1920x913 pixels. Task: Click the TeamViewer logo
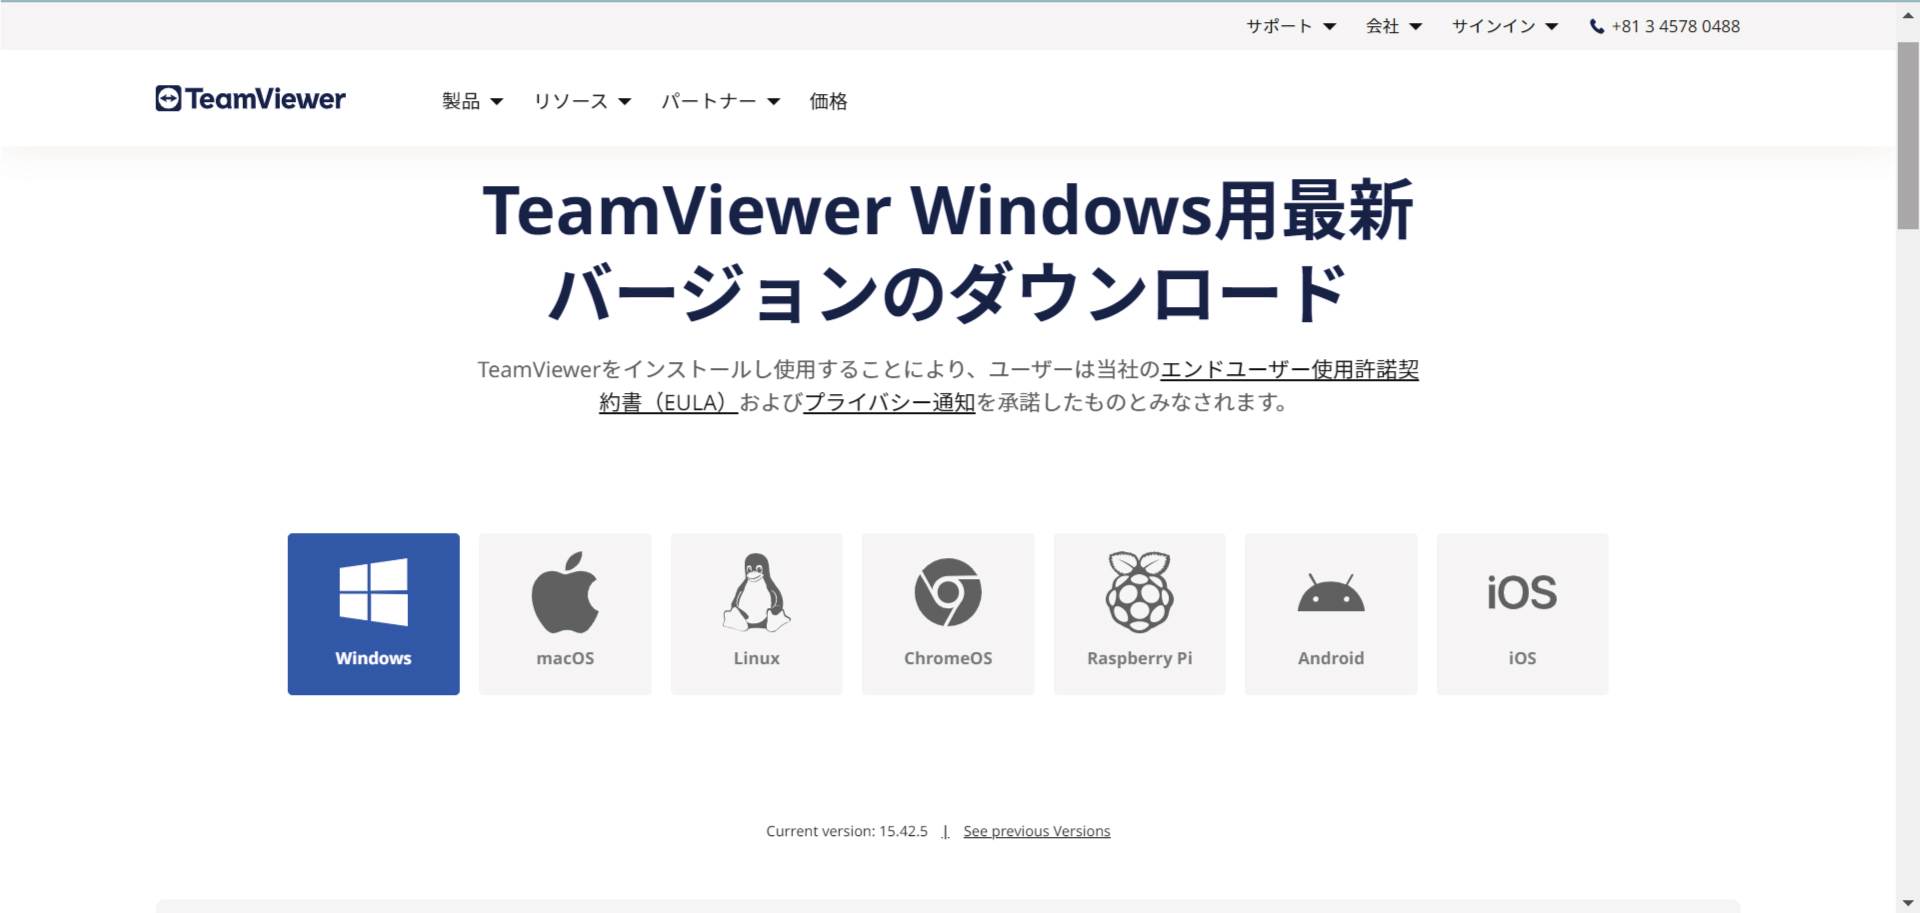[x=251, y=99]
